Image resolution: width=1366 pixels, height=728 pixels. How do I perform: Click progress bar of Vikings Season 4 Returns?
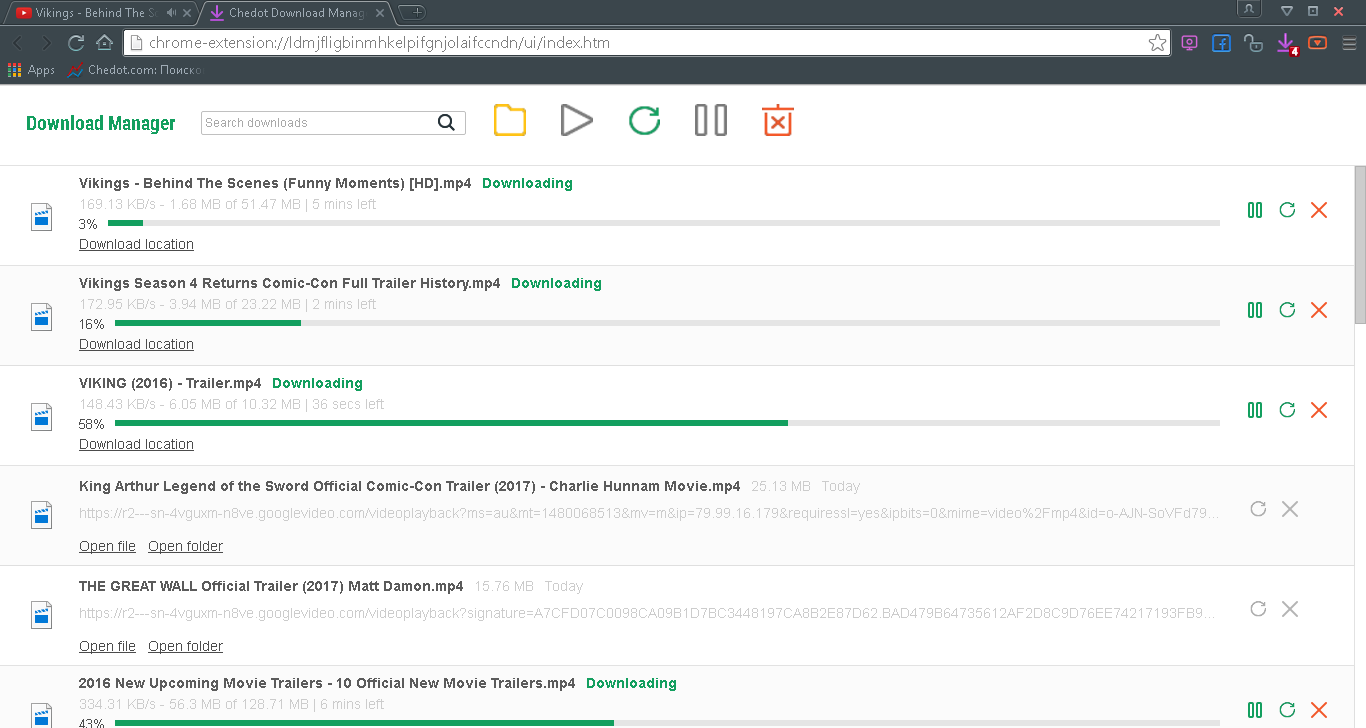[x=667, y=323]
